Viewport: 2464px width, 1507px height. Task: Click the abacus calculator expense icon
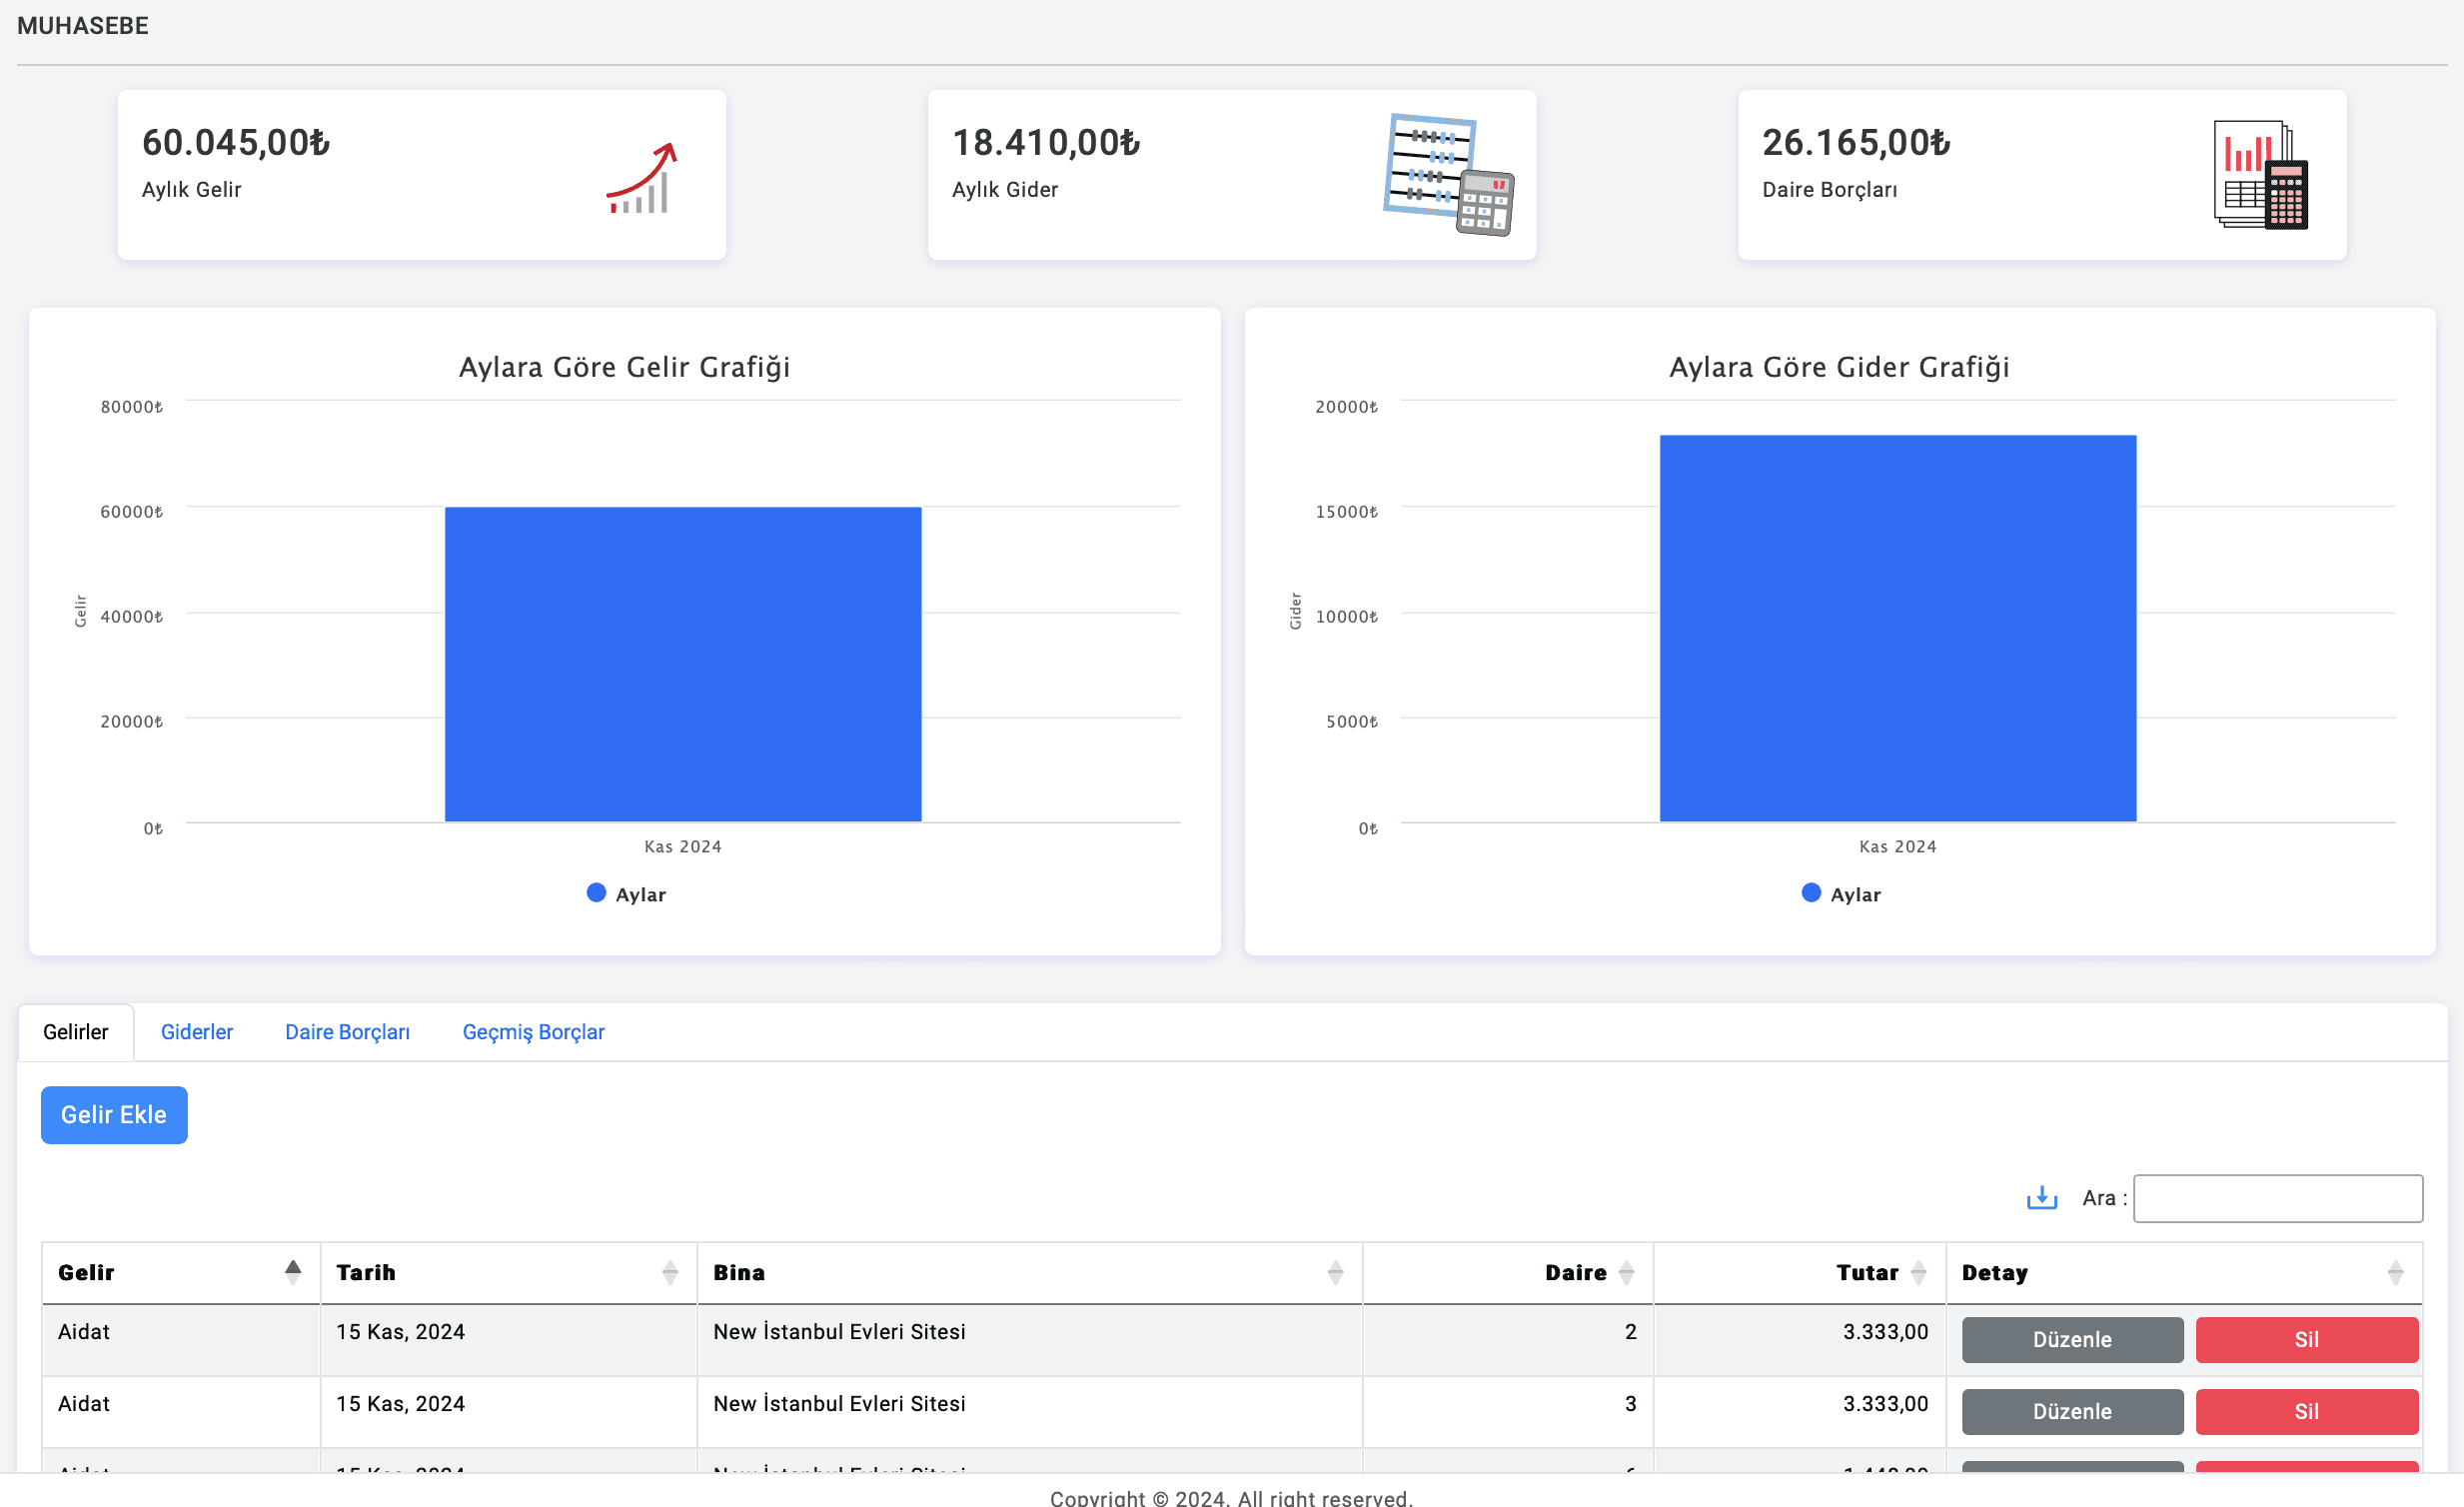point(1449,175)
